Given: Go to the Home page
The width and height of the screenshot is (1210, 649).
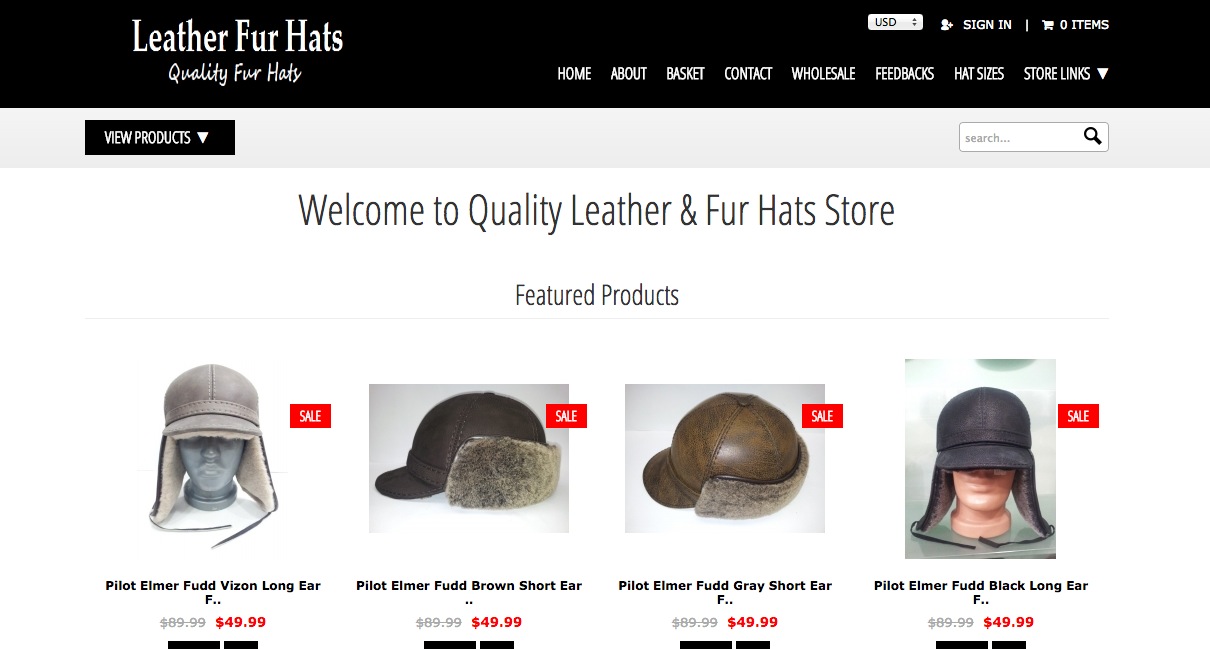Looking at the screenshot, I should tap(574, 73).
